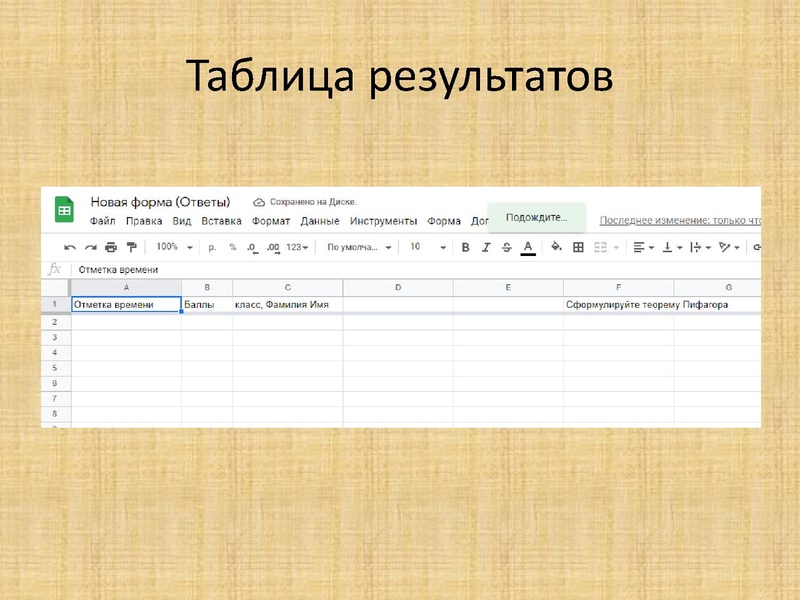The height and width of the screenshot is (600, 800).
Task: Click the Undo icon
Action: [69, 246]
